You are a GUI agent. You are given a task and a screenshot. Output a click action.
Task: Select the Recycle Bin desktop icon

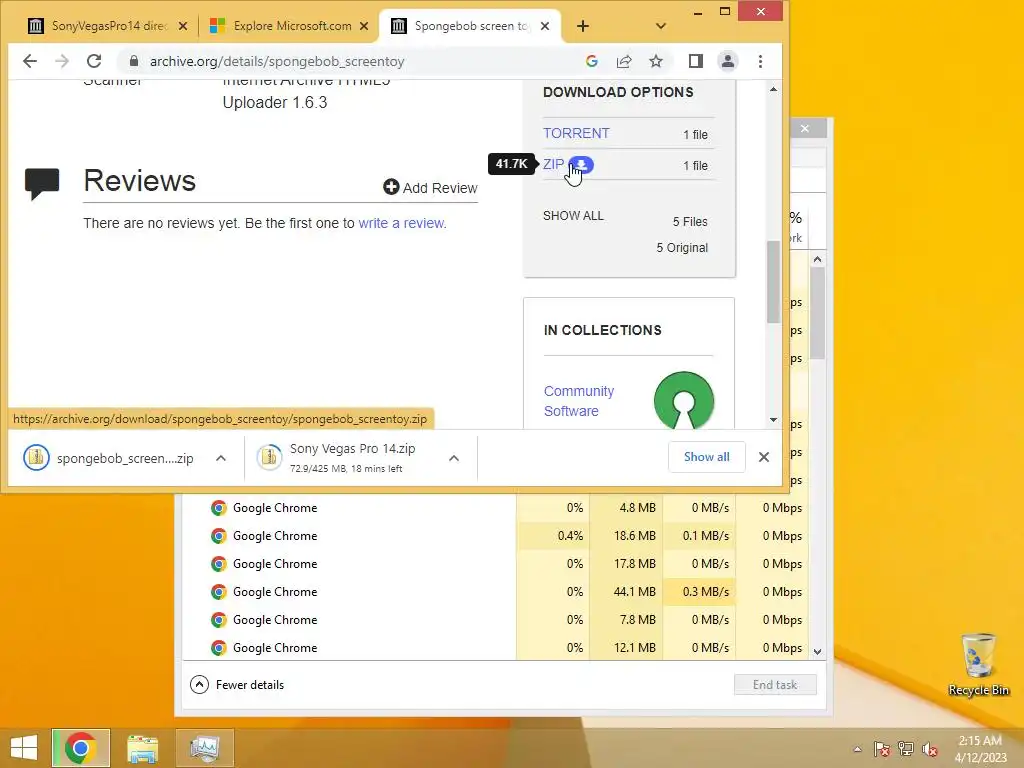[978, 665]
